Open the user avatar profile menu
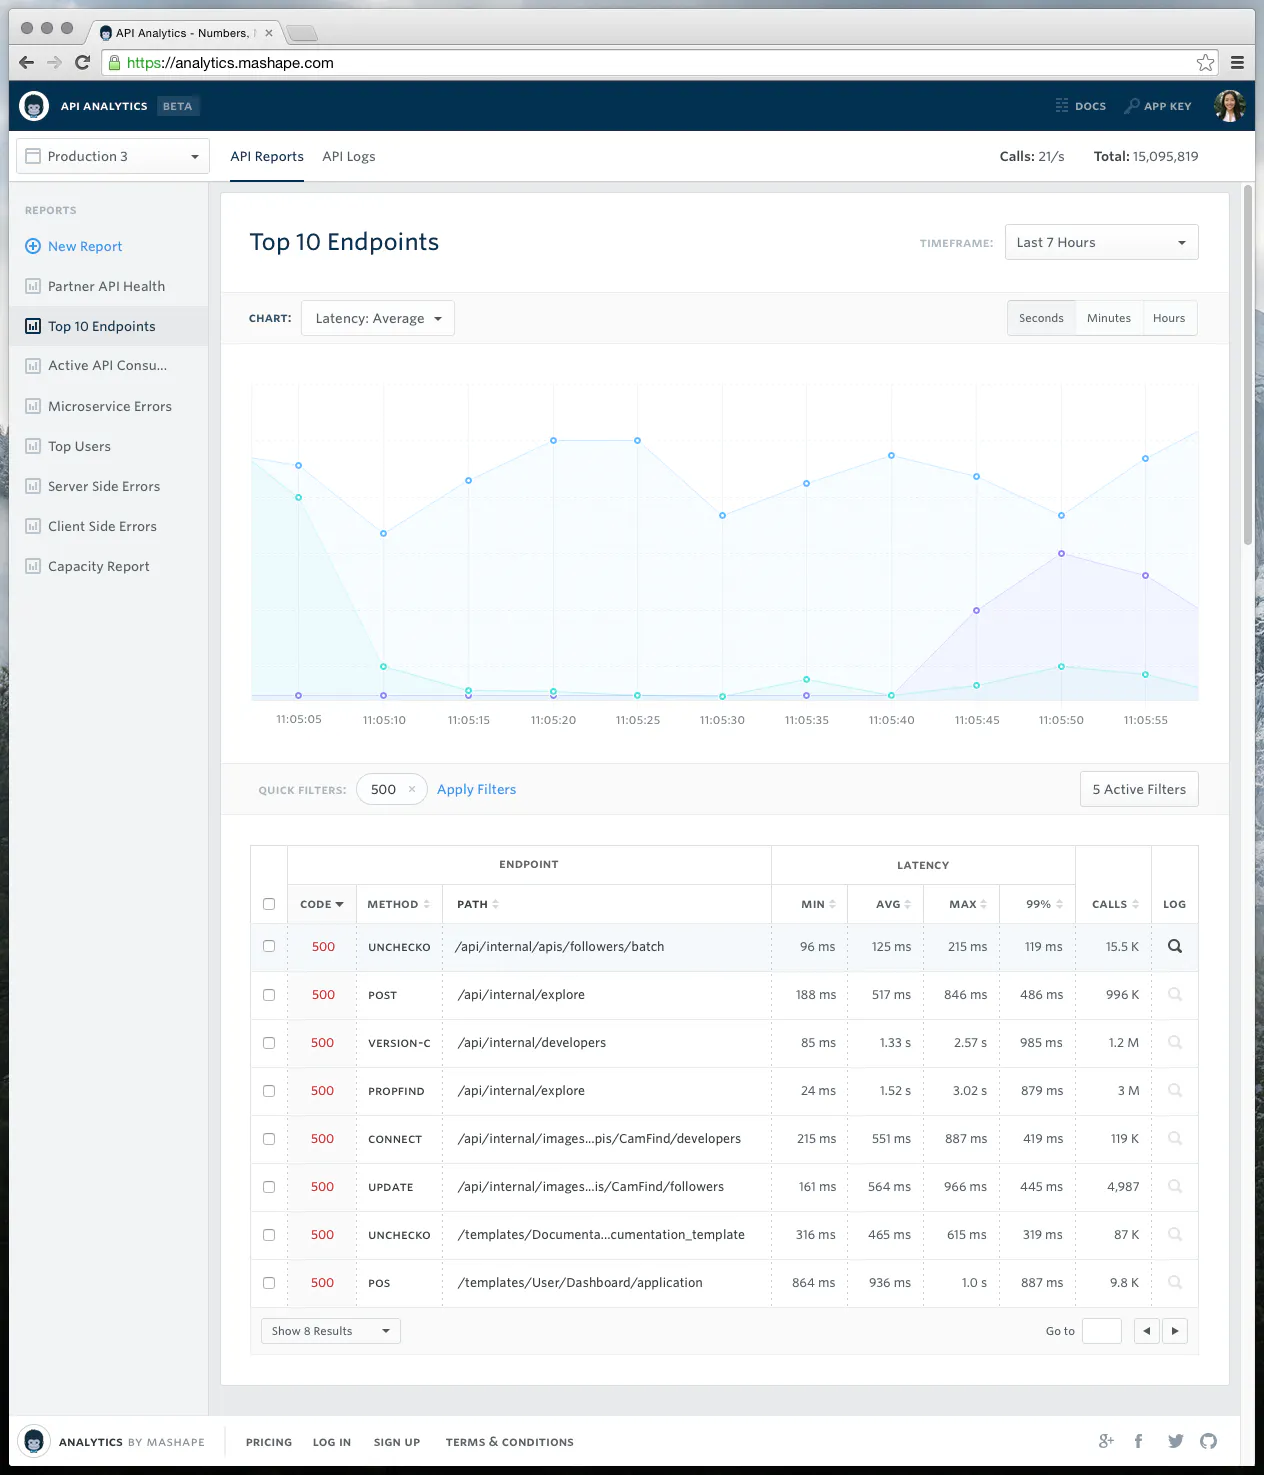Viewport: 1264px width, 1475px height. (x=1229, y=106)
